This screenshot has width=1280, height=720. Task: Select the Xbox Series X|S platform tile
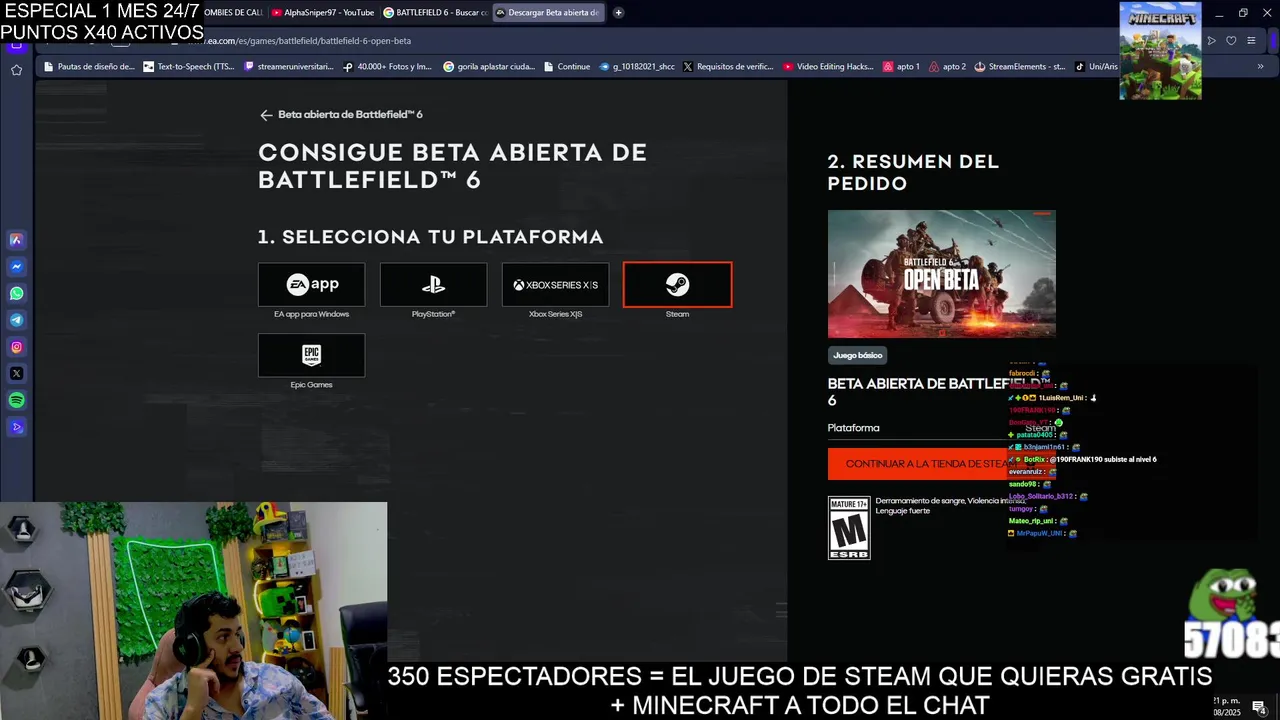(555, 285)
